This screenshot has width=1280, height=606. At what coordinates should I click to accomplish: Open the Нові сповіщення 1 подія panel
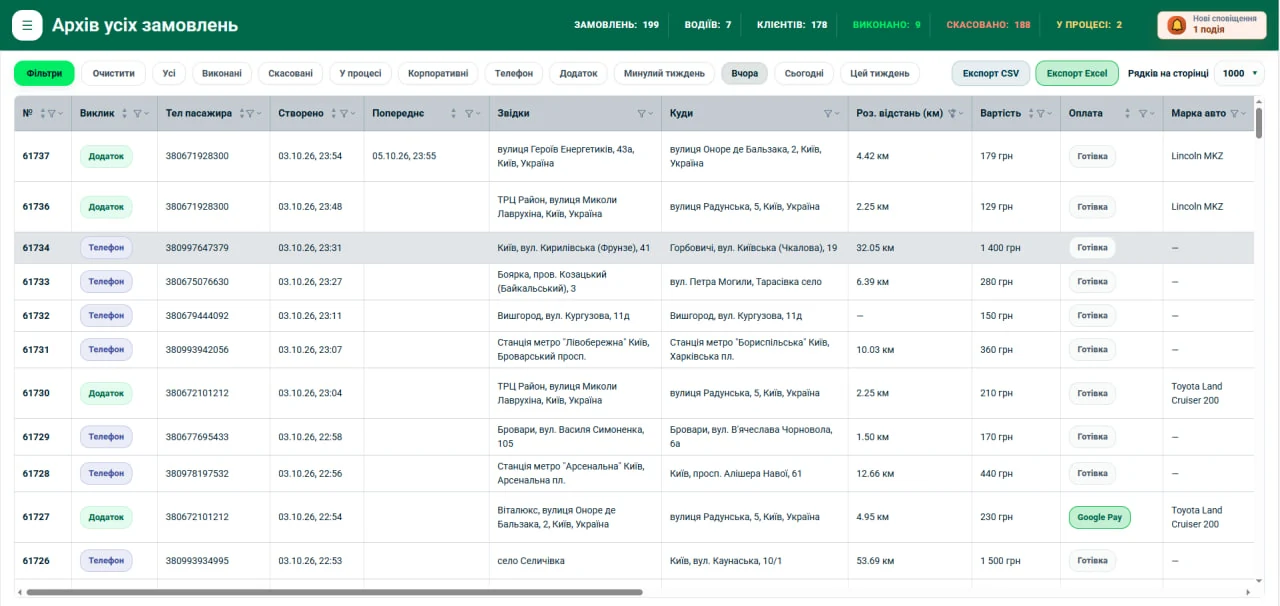coord(1211,25)
